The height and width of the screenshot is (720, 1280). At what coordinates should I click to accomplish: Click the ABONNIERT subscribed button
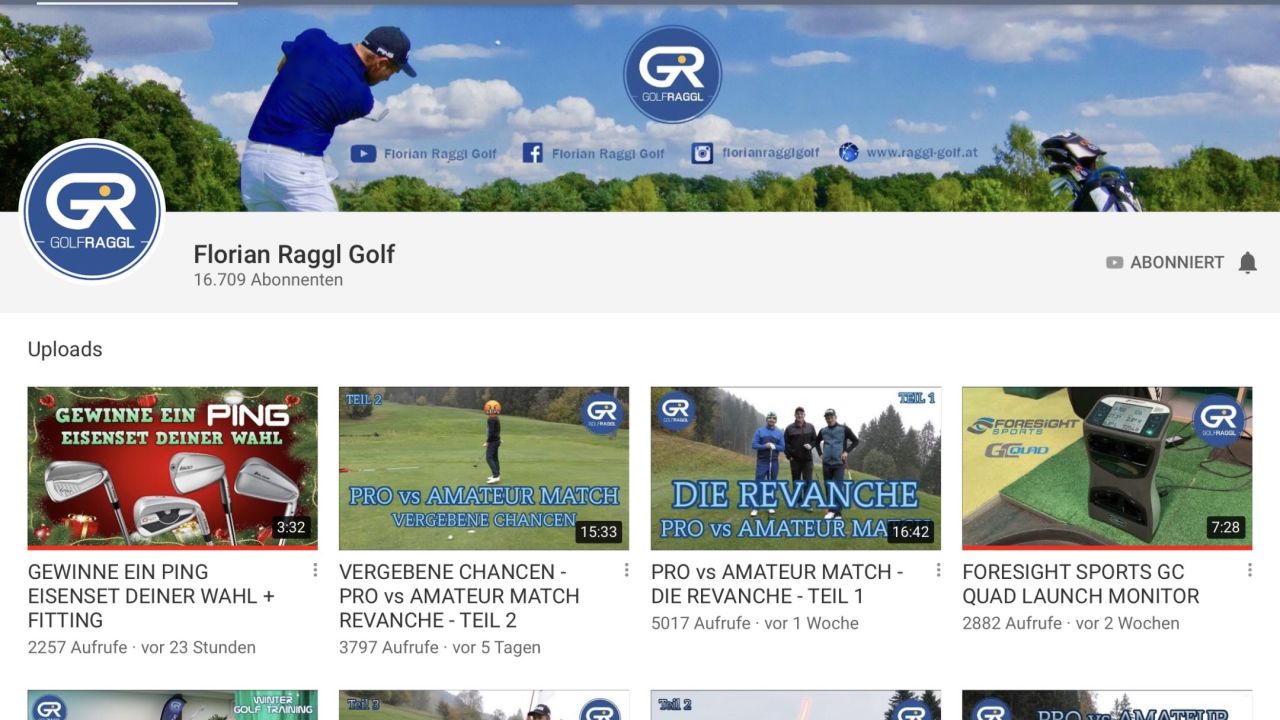pos(1165,263)
